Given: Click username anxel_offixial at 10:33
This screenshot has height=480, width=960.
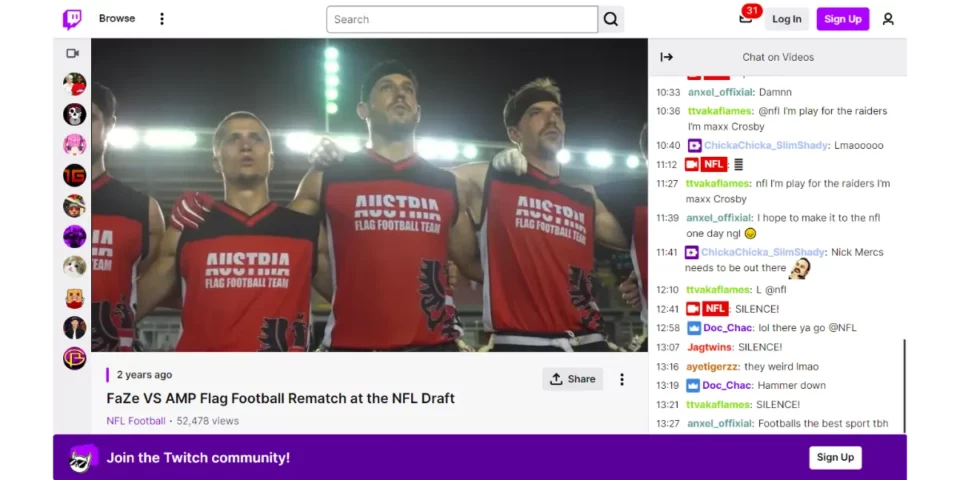Looking at the screenshot, I should [722, 92].
